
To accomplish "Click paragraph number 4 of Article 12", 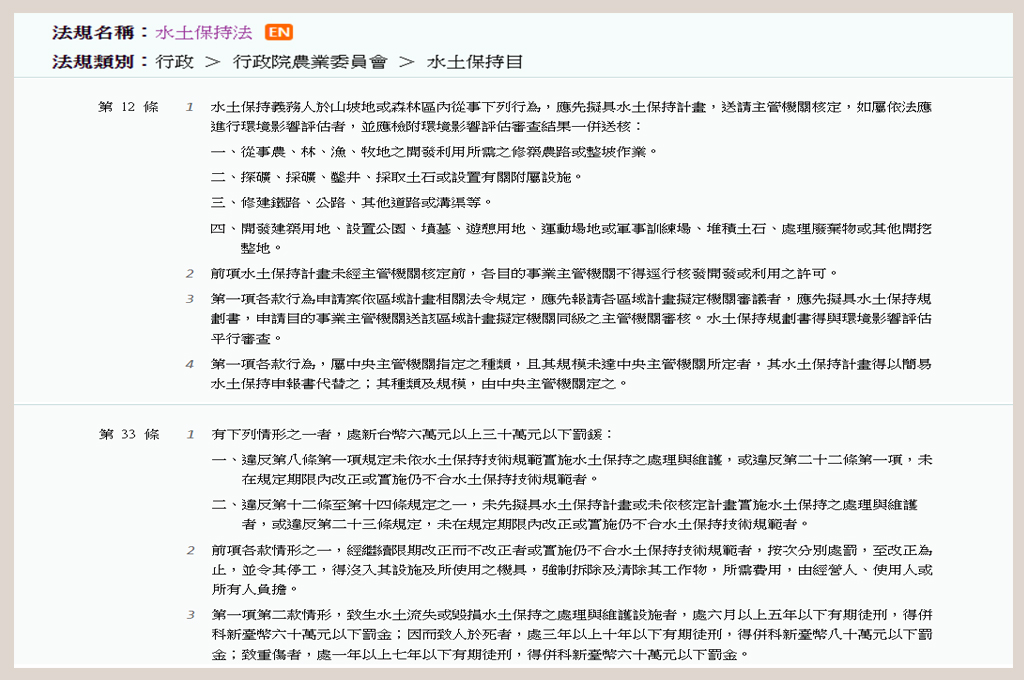I will (190, 363).
